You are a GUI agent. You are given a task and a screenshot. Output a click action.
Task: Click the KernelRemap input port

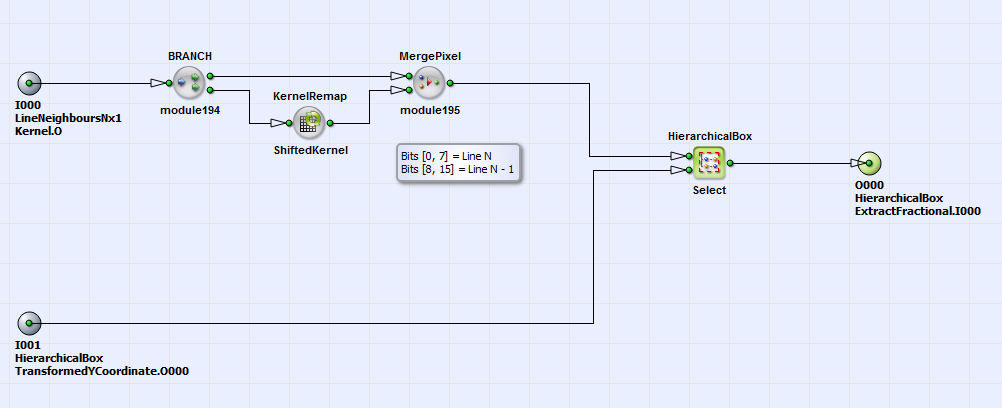289,123
